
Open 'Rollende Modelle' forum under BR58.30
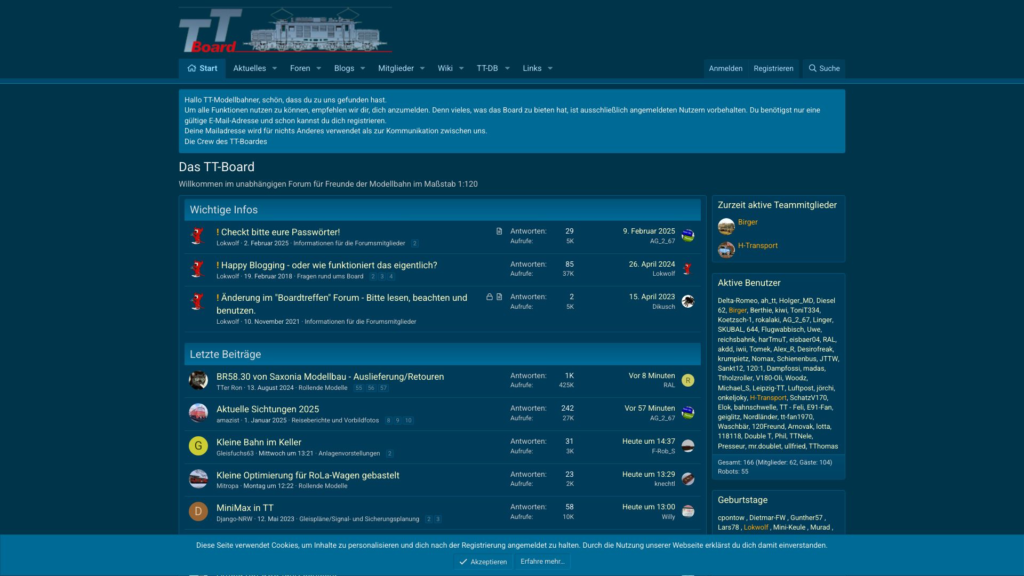323,388
